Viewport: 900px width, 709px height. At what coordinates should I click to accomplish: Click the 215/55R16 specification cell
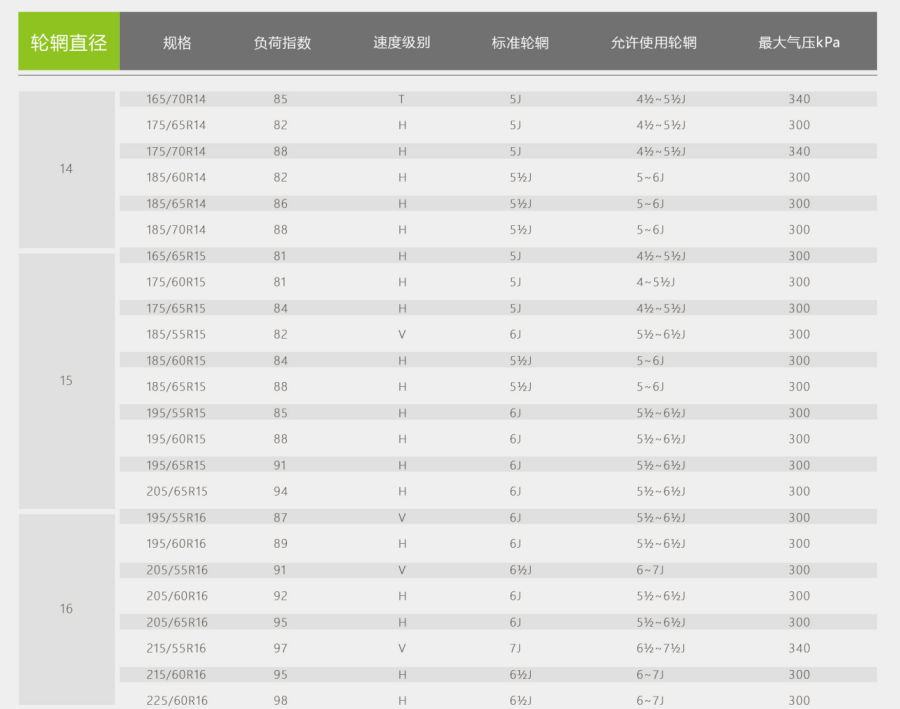coord(176,648)
